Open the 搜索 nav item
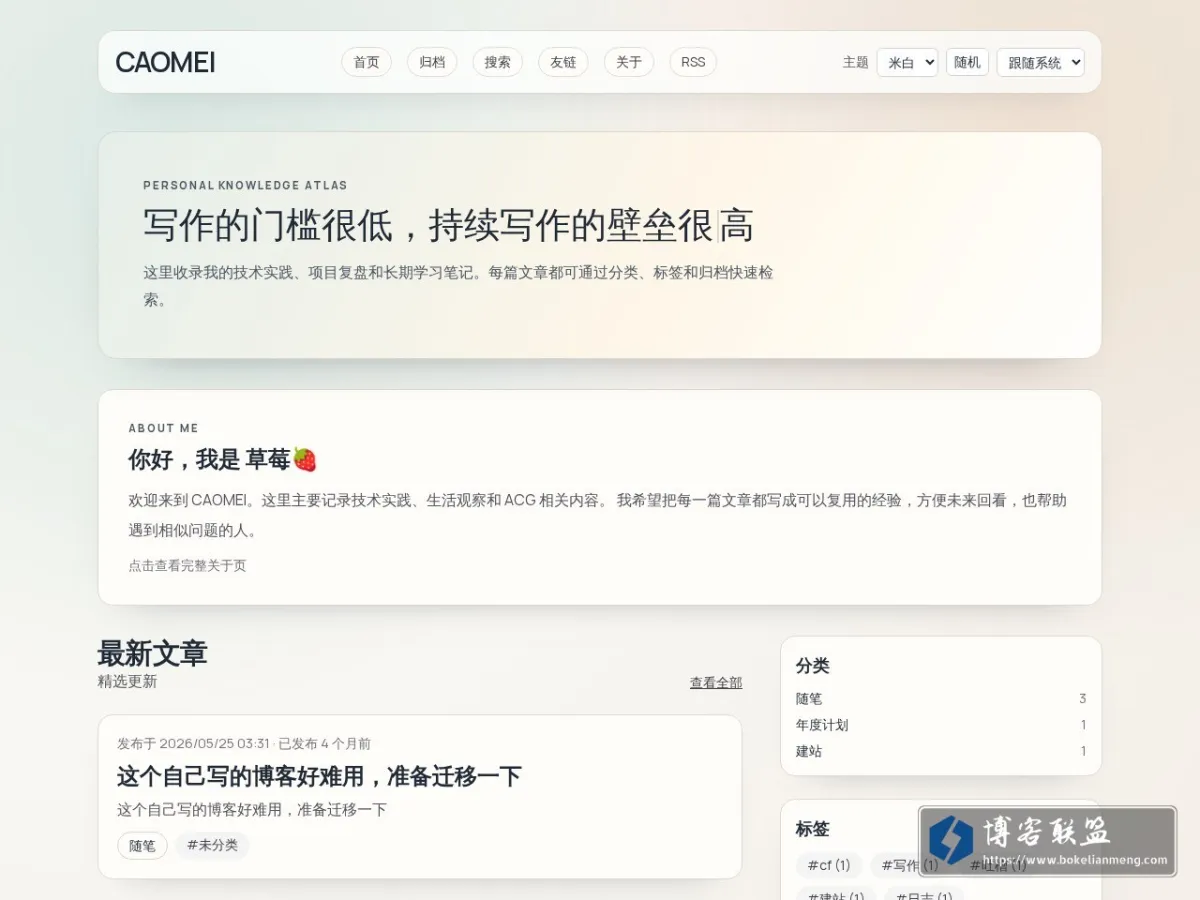1200x900 pixels. pos(498,62)
